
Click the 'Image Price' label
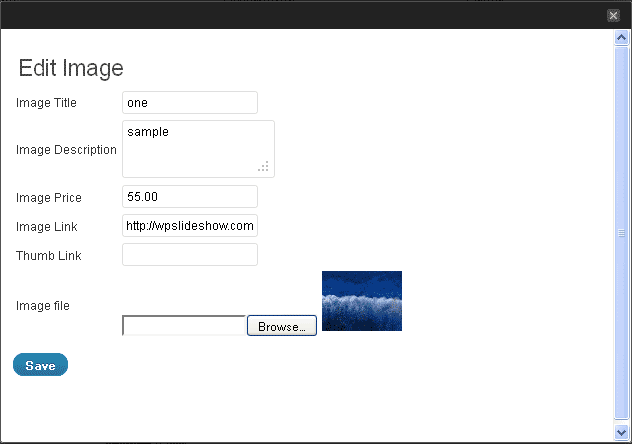click(x=49, y=198)
